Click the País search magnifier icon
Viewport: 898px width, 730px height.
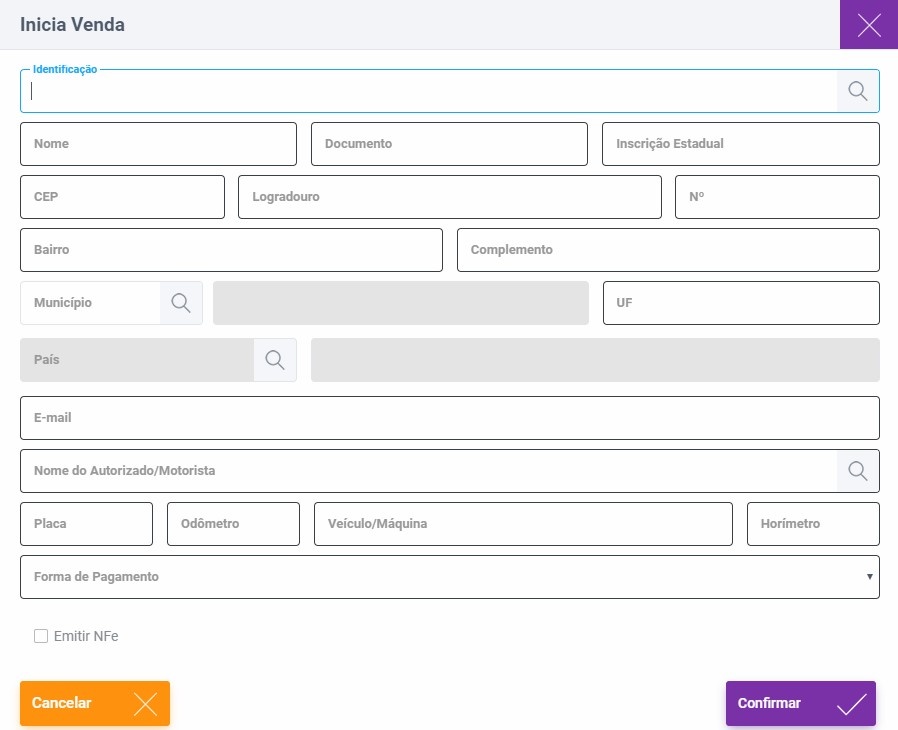click(275, 360)
